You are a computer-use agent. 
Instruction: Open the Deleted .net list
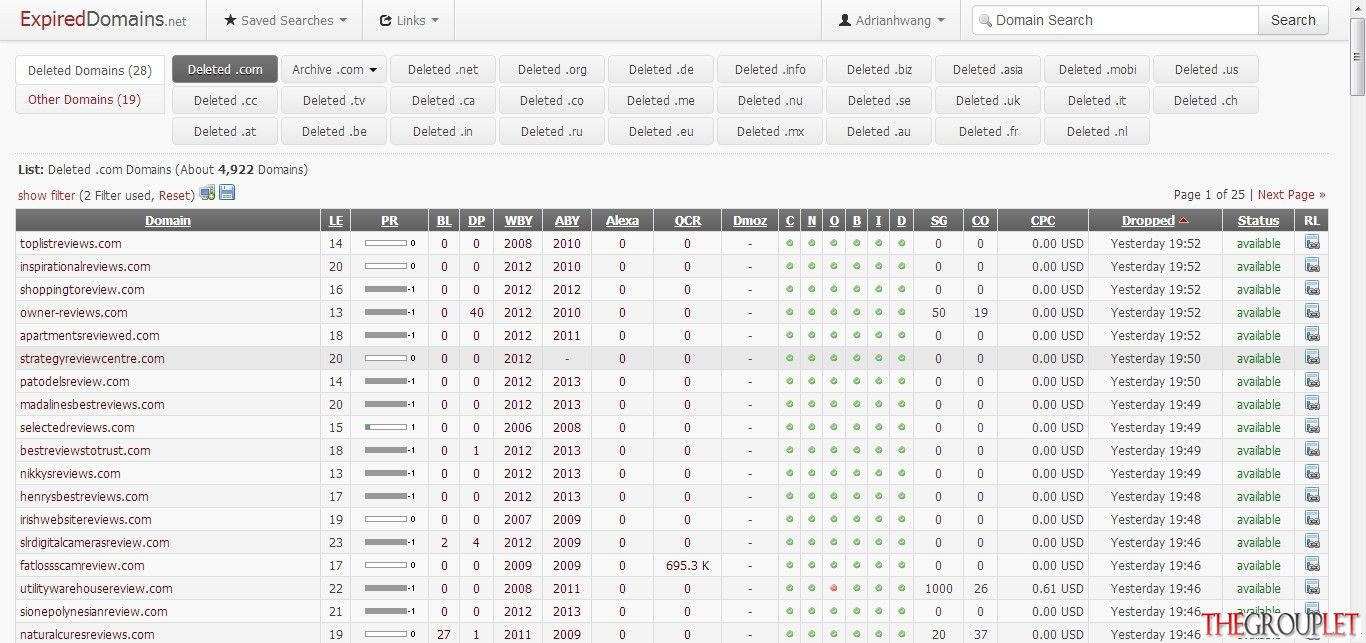click(x=443, y=70)
